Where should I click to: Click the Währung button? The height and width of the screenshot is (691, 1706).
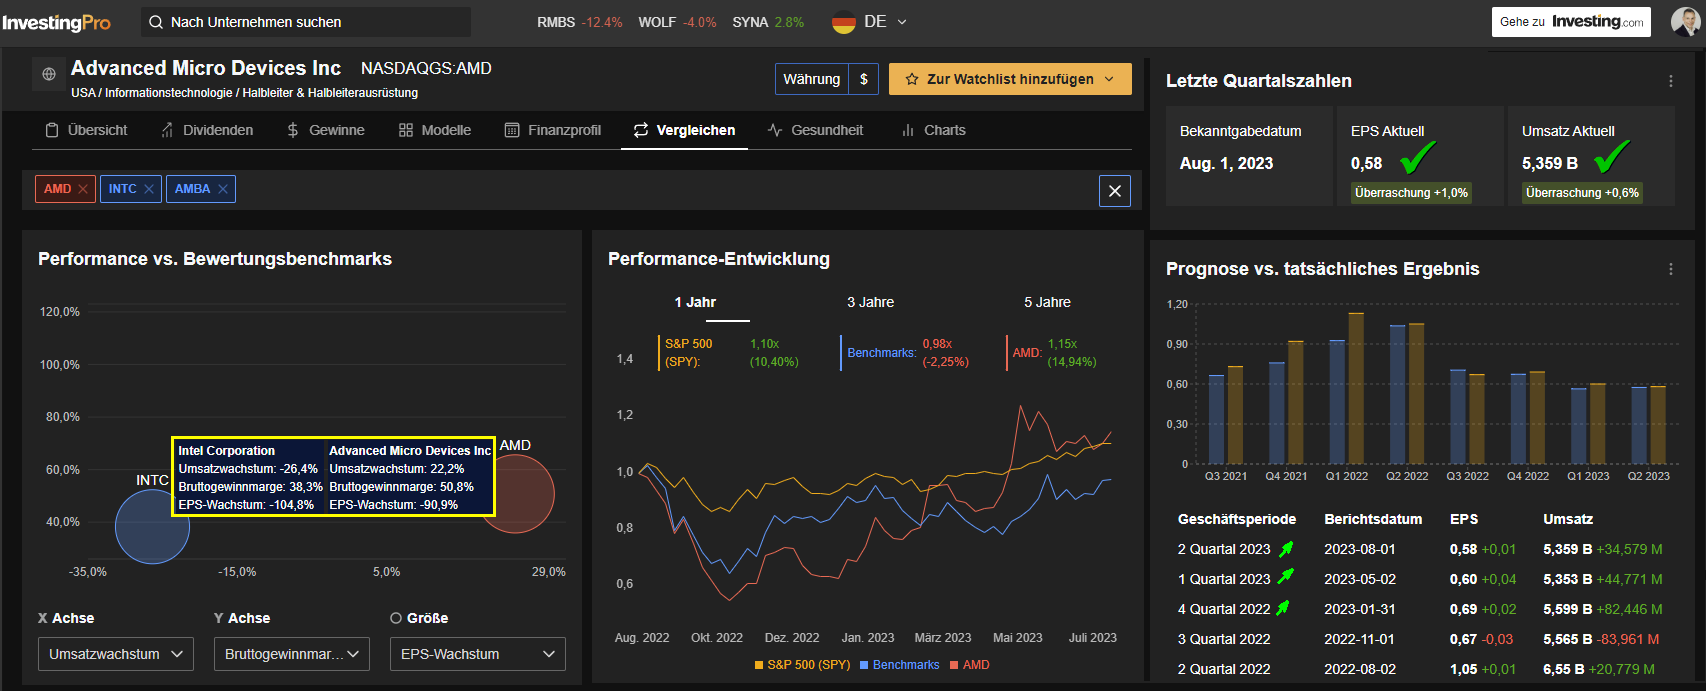click(x=812, y=79)
